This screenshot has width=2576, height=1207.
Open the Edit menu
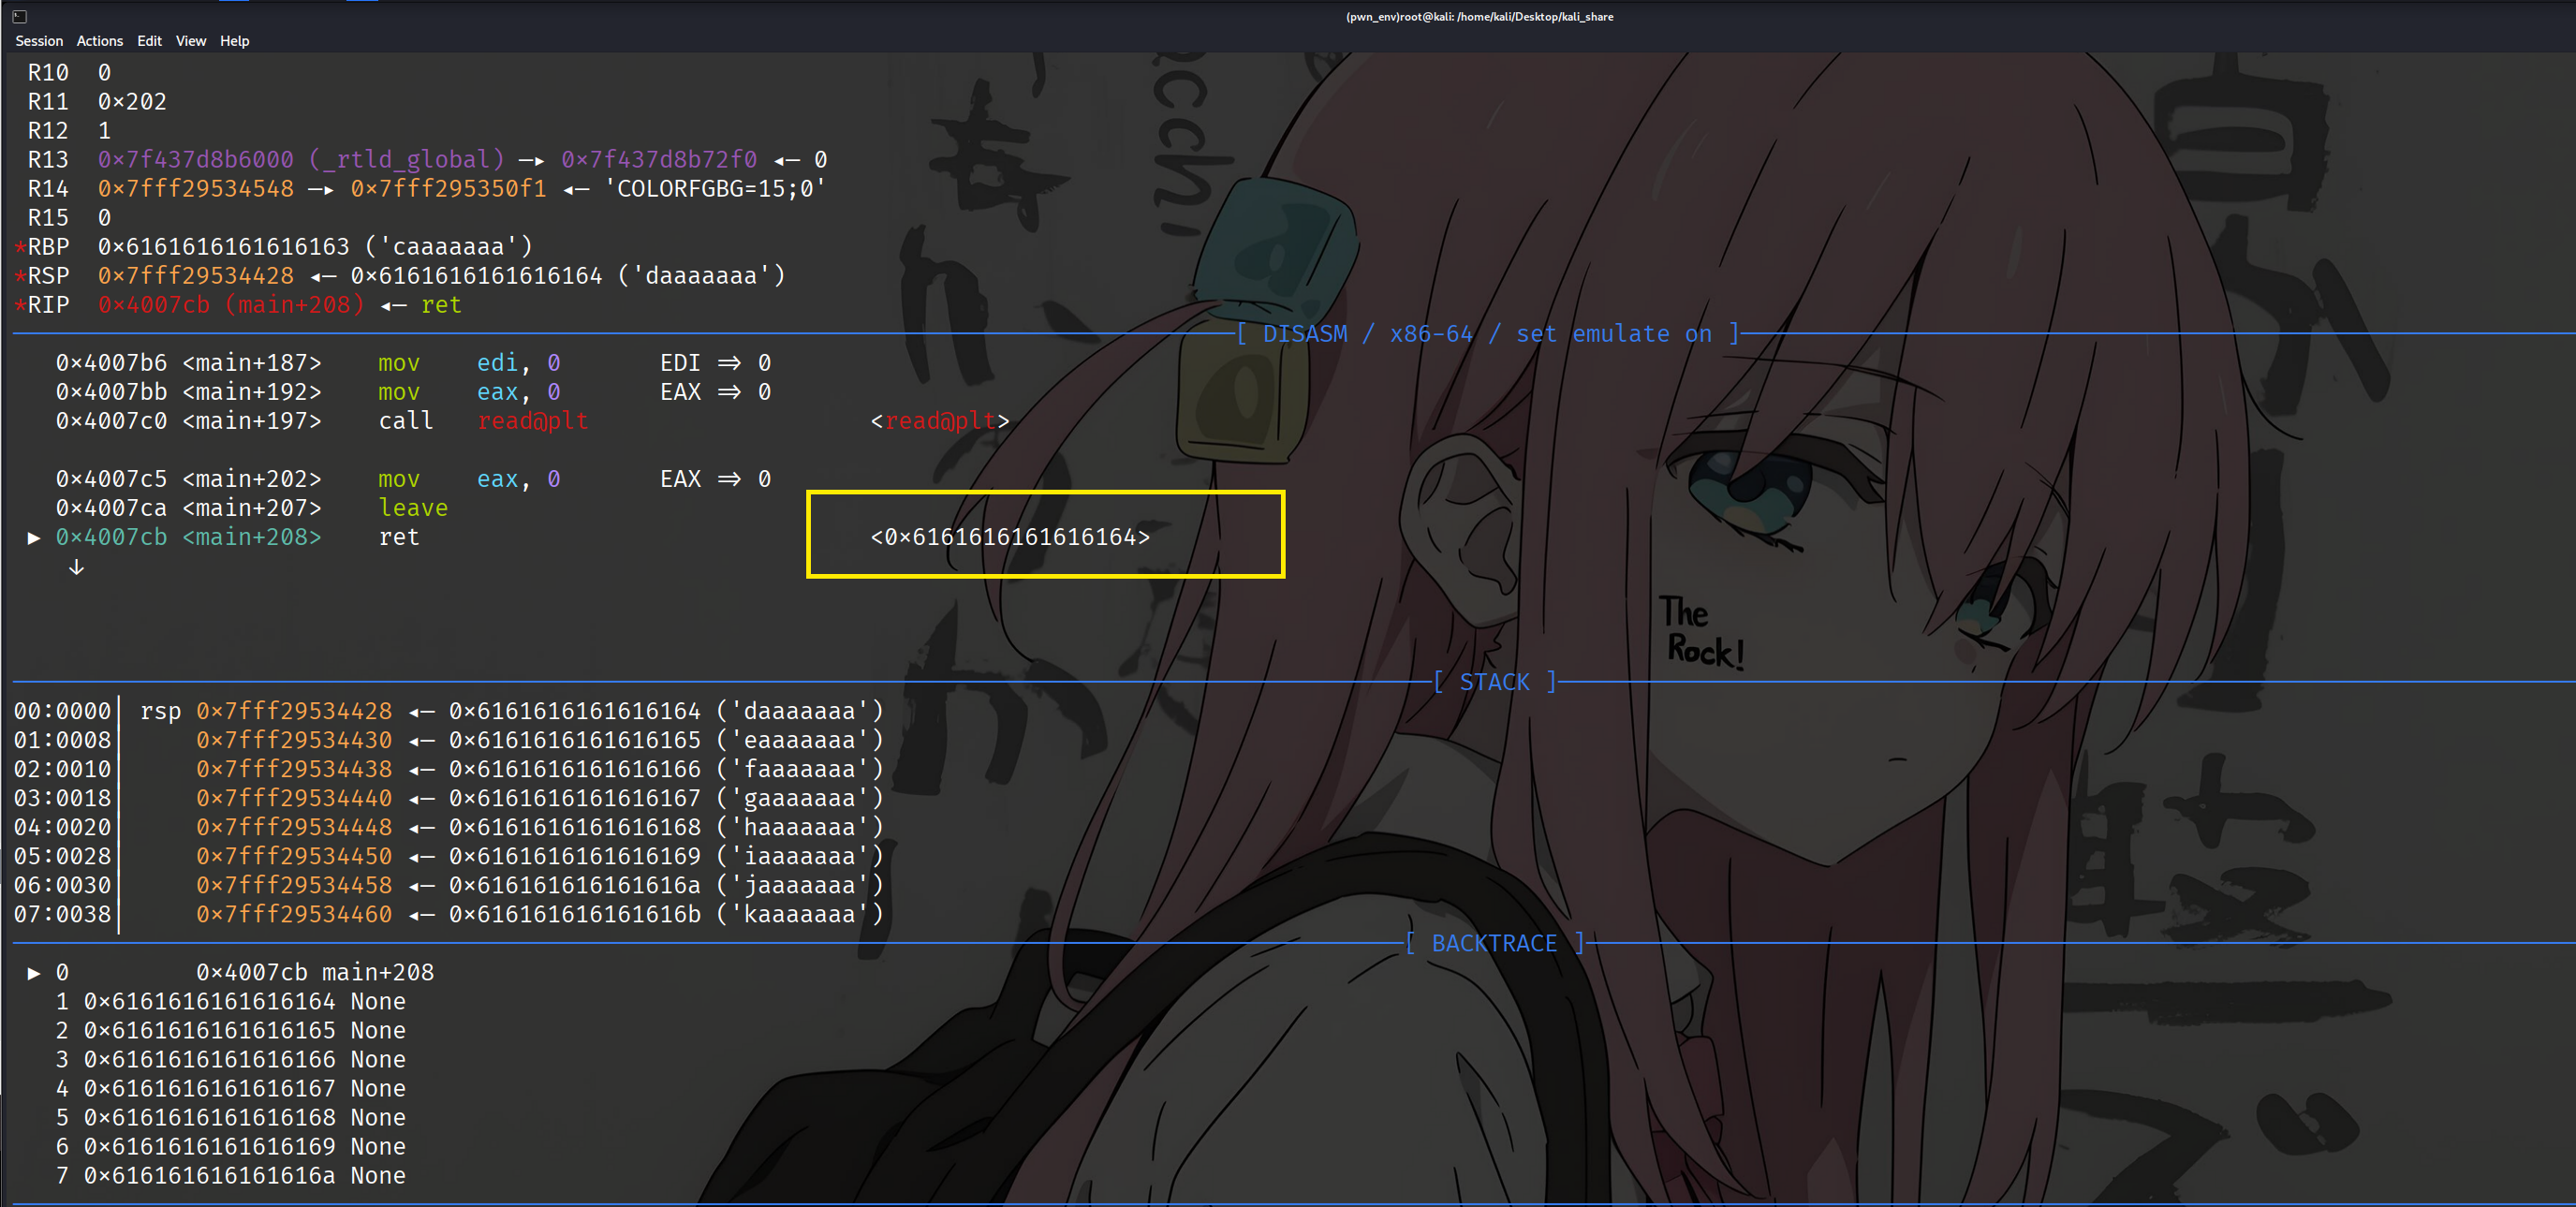(149, 41)
